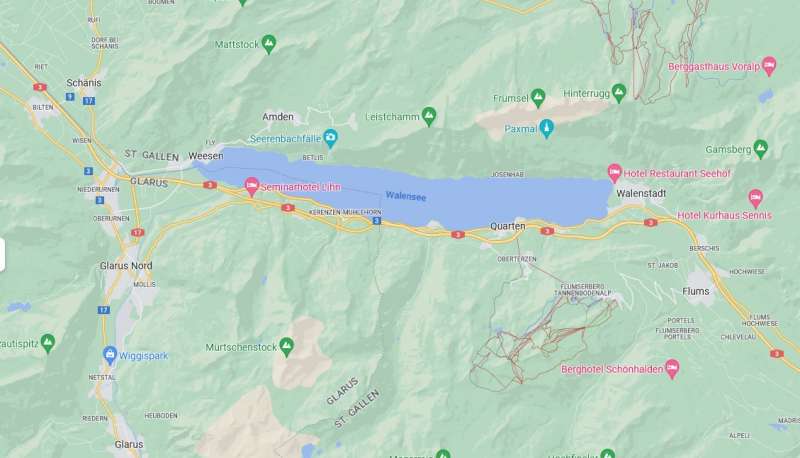Select the Paxmal monument marker
Image resolution: width=800 pixels, height=458 pixels.
point(546,129)
